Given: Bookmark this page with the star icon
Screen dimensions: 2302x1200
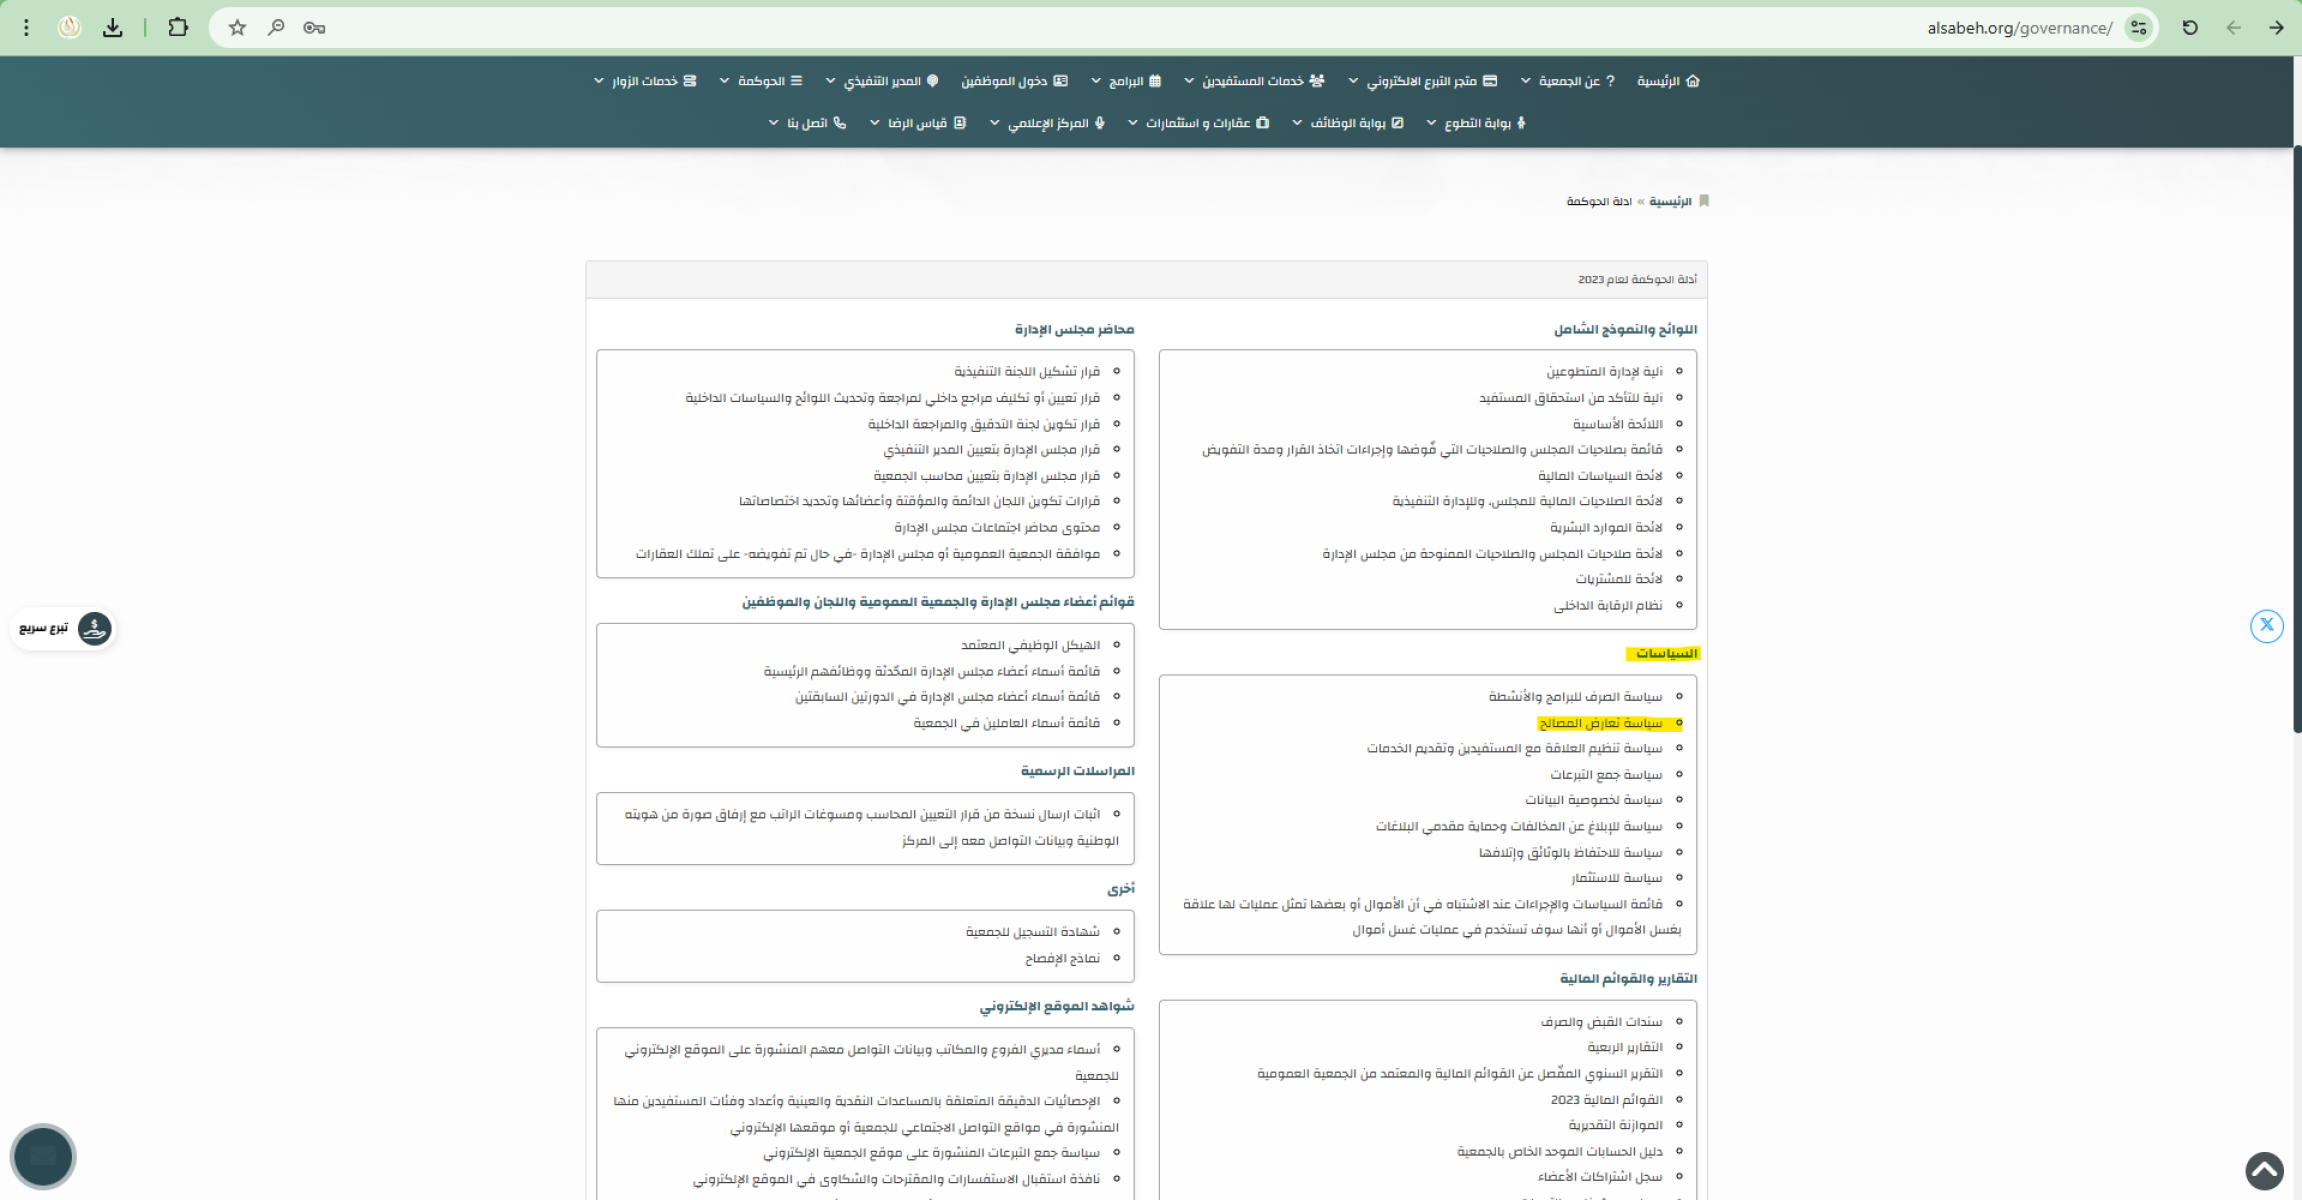Looking at the screenshot, I should [x=237, y=28].
